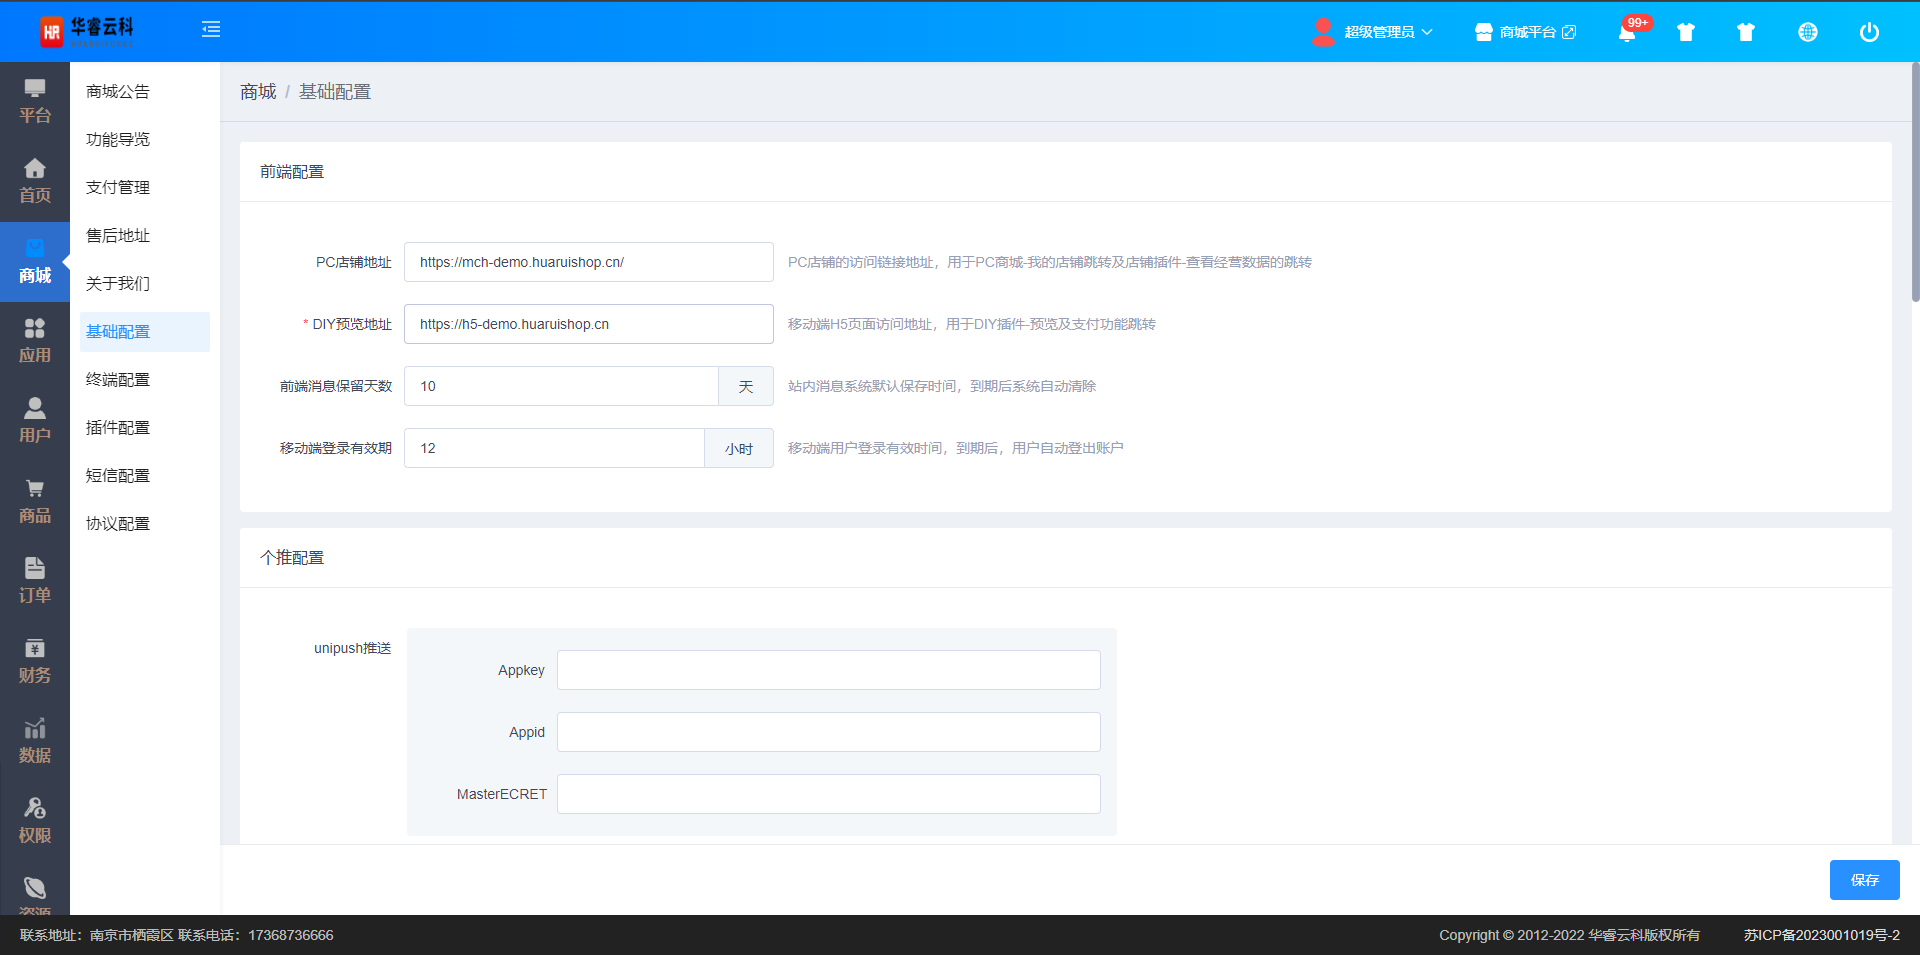Open the 用户 users section

[x=35, y=422]
